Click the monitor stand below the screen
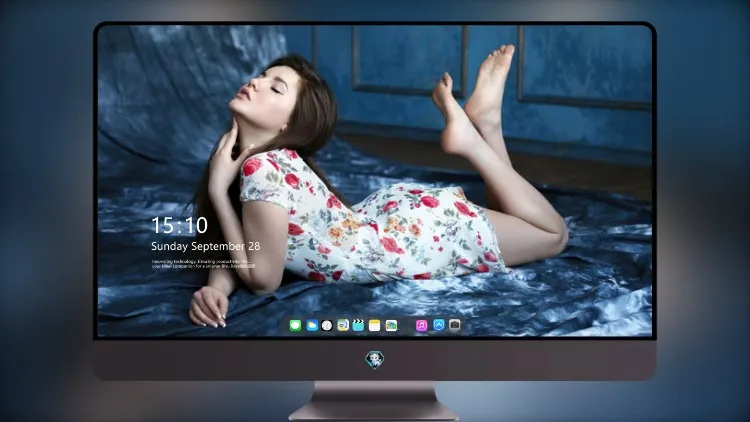This screenshot has height=422, width=750. point(375,401)
